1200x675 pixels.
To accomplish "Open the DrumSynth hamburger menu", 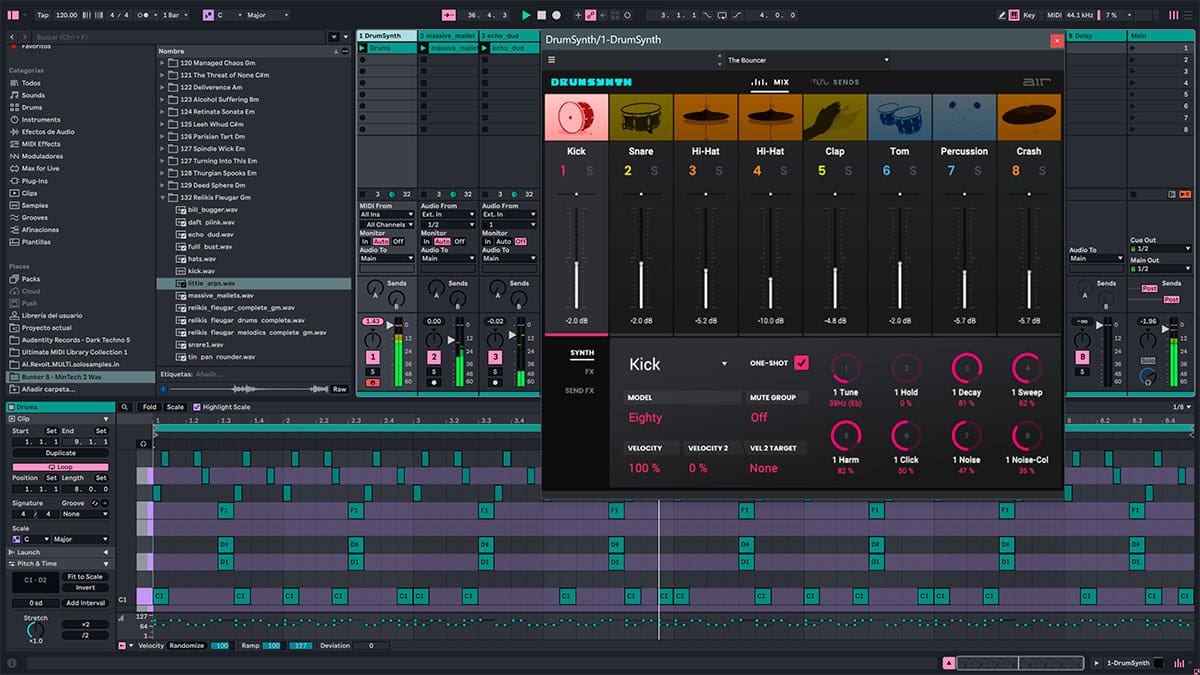I will pyautogui.click(x=551, y=60).
